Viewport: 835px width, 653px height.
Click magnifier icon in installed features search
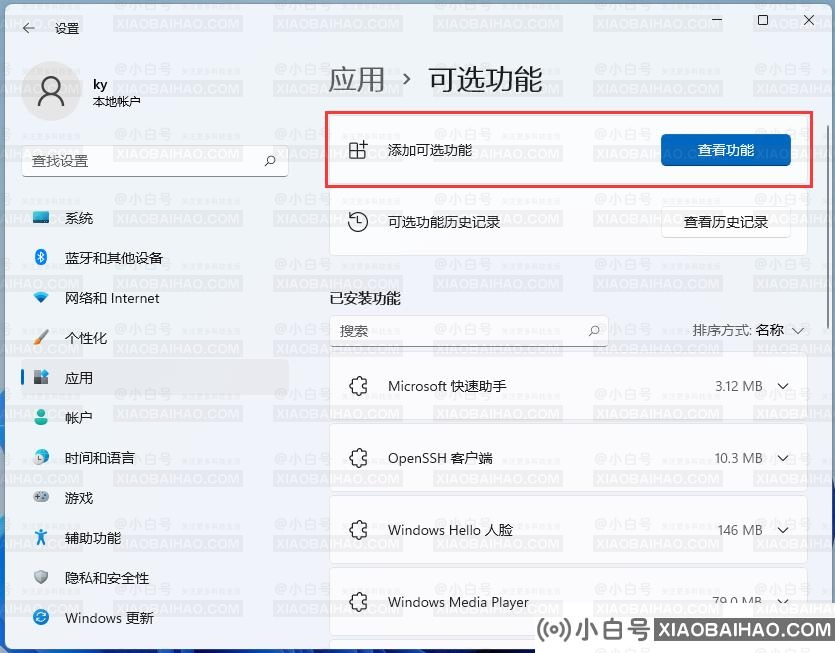pyautogui.click(x=594, y=331)
